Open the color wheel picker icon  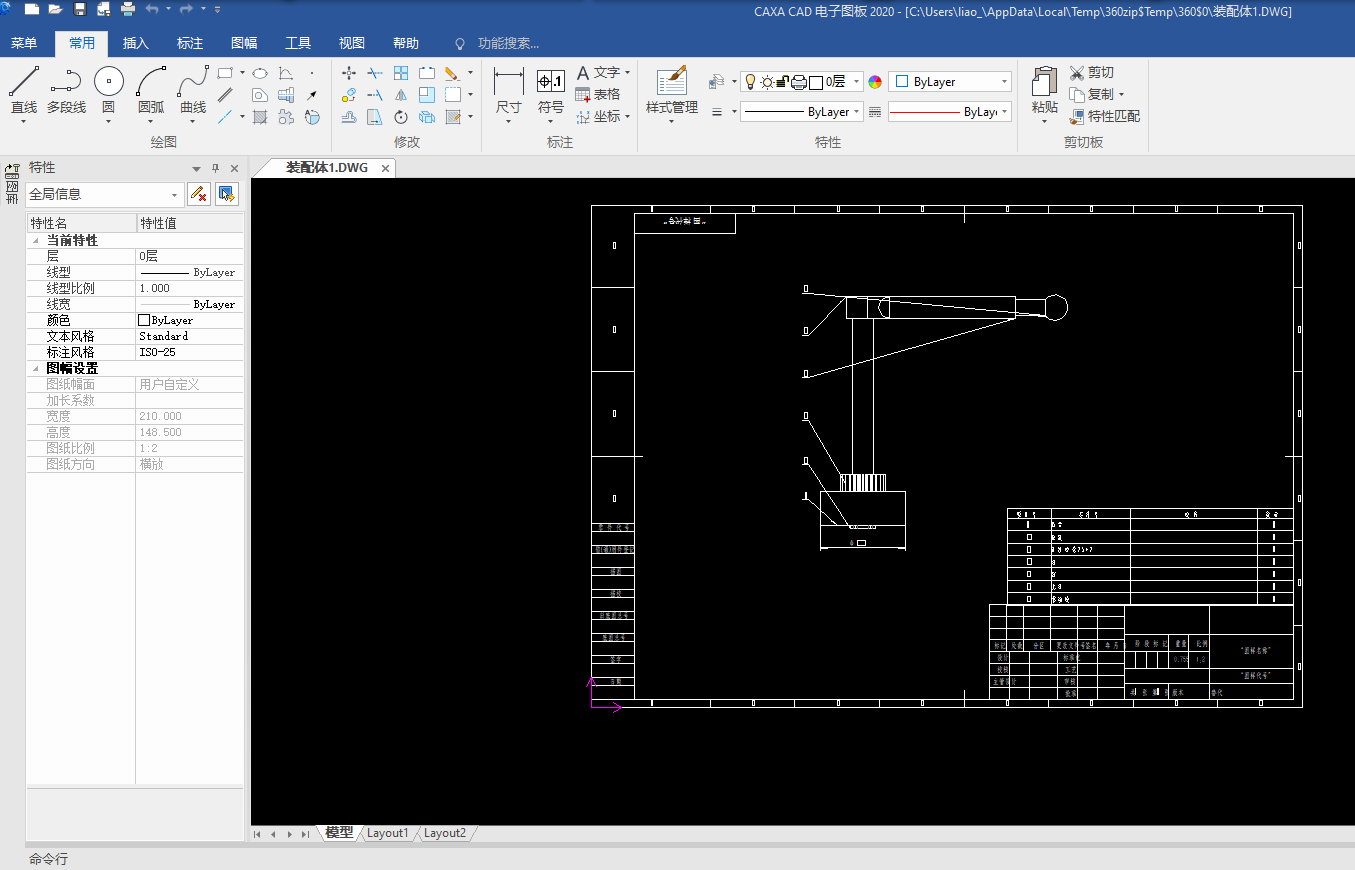pyautogui.click(x=875, y=82)
